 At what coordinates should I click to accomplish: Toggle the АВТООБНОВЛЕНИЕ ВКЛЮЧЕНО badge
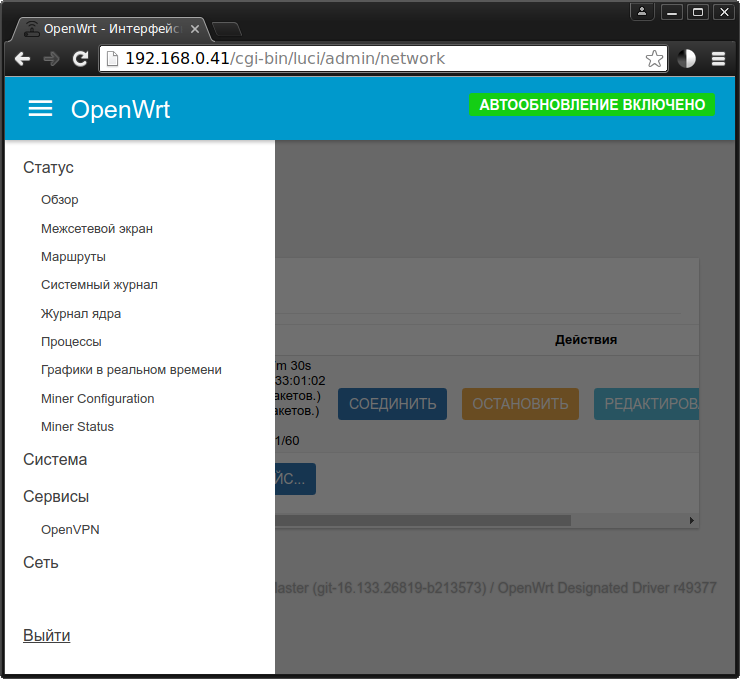[x=592, y=105]
